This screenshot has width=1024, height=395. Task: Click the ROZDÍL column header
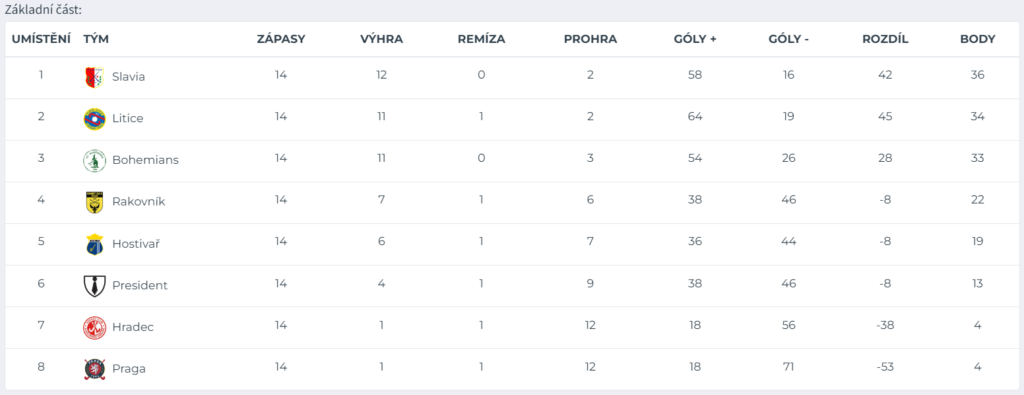pos(885,39)
